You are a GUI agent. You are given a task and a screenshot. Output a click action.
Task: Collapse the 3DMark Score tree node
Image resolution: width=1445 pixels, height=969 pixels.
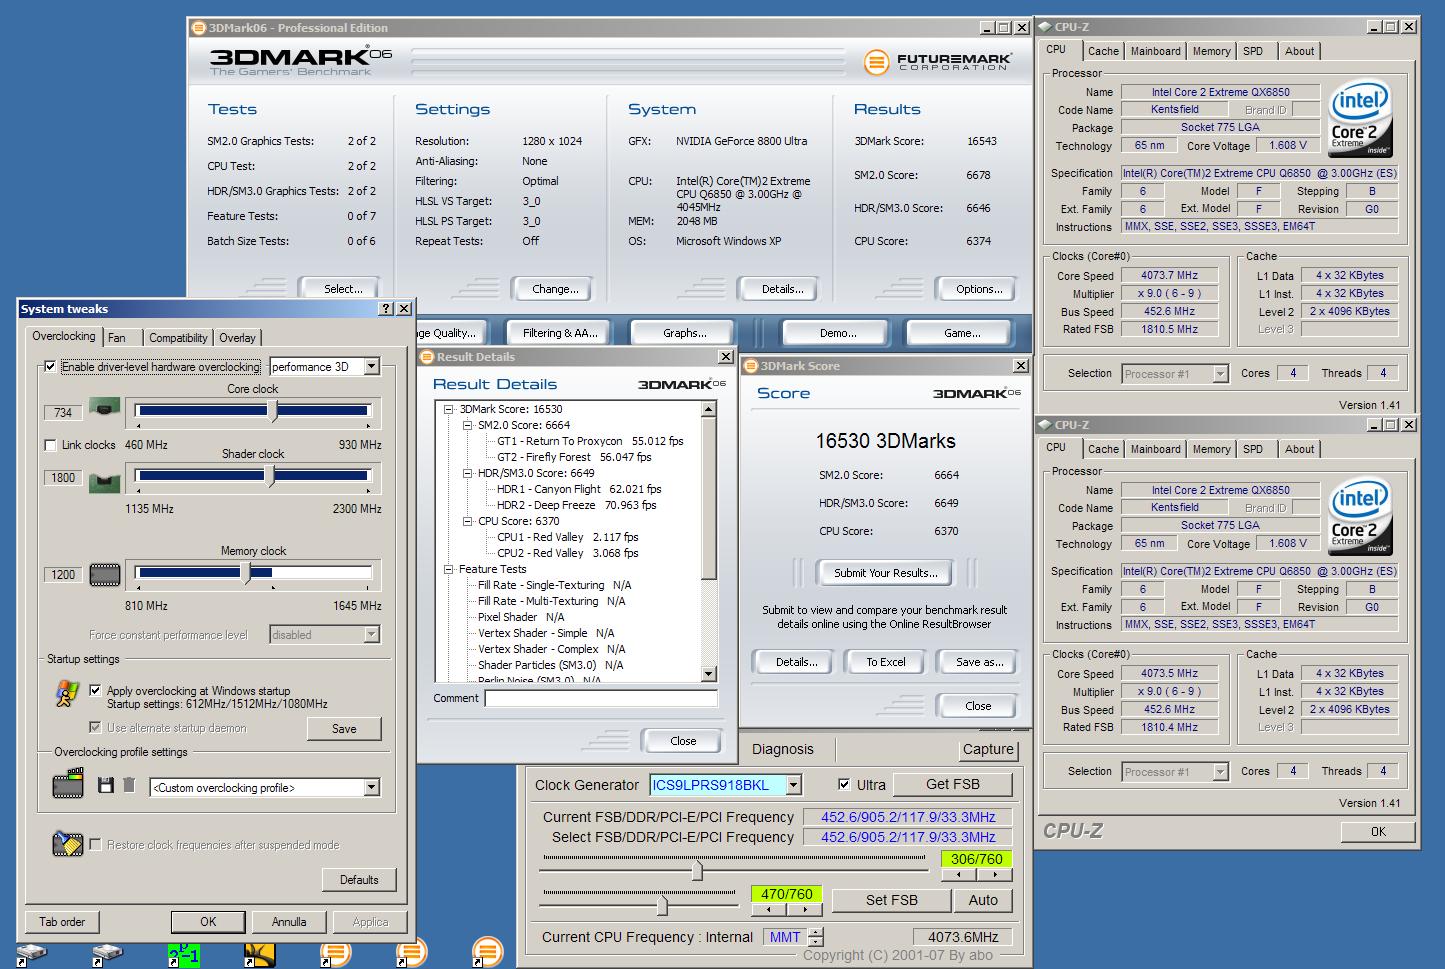click(449, 409)
